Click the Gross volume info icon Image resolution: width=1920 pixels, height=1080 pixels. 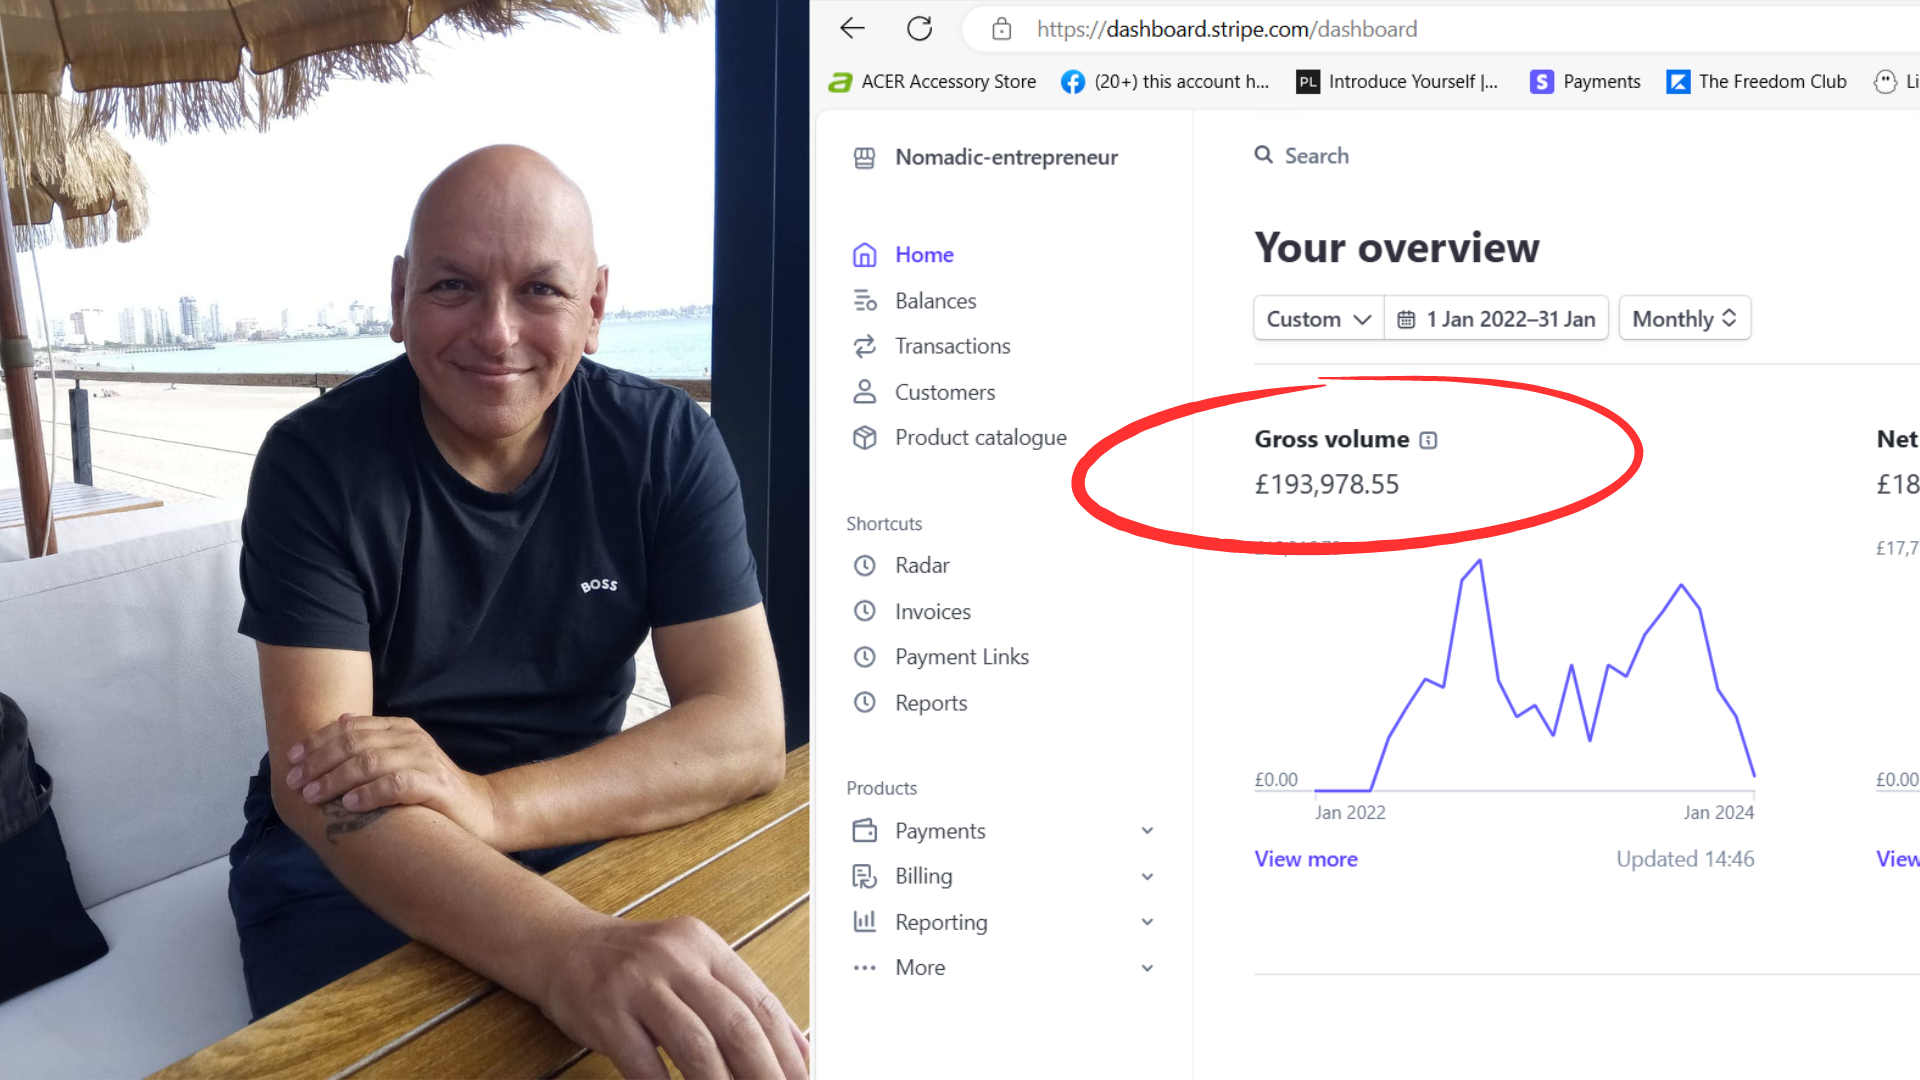pos(1428,440)
